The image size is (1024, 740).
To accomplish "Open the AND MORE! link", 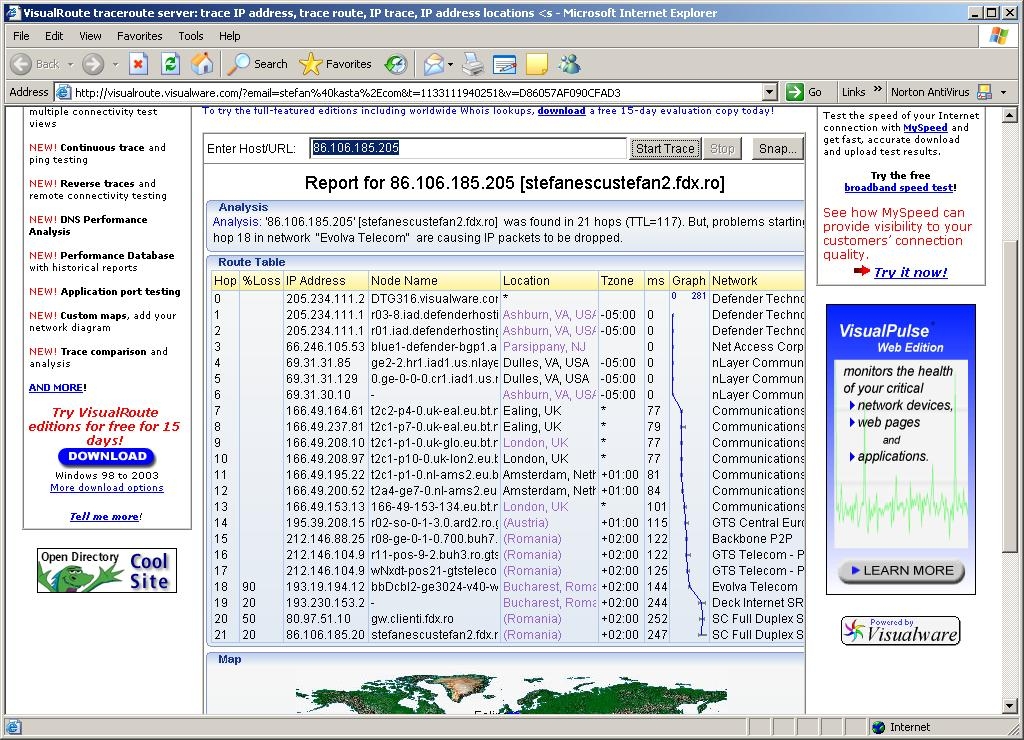I will pyautogui.click(x=57, y=387).
